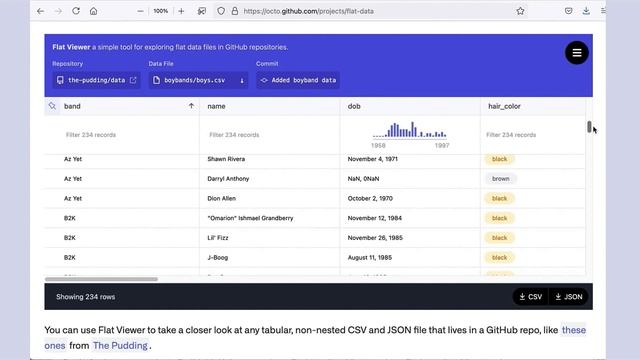This screenshot has width=640, height=360.
Task: Click November 12, 1984 date cell
Action: coord(375,218)
